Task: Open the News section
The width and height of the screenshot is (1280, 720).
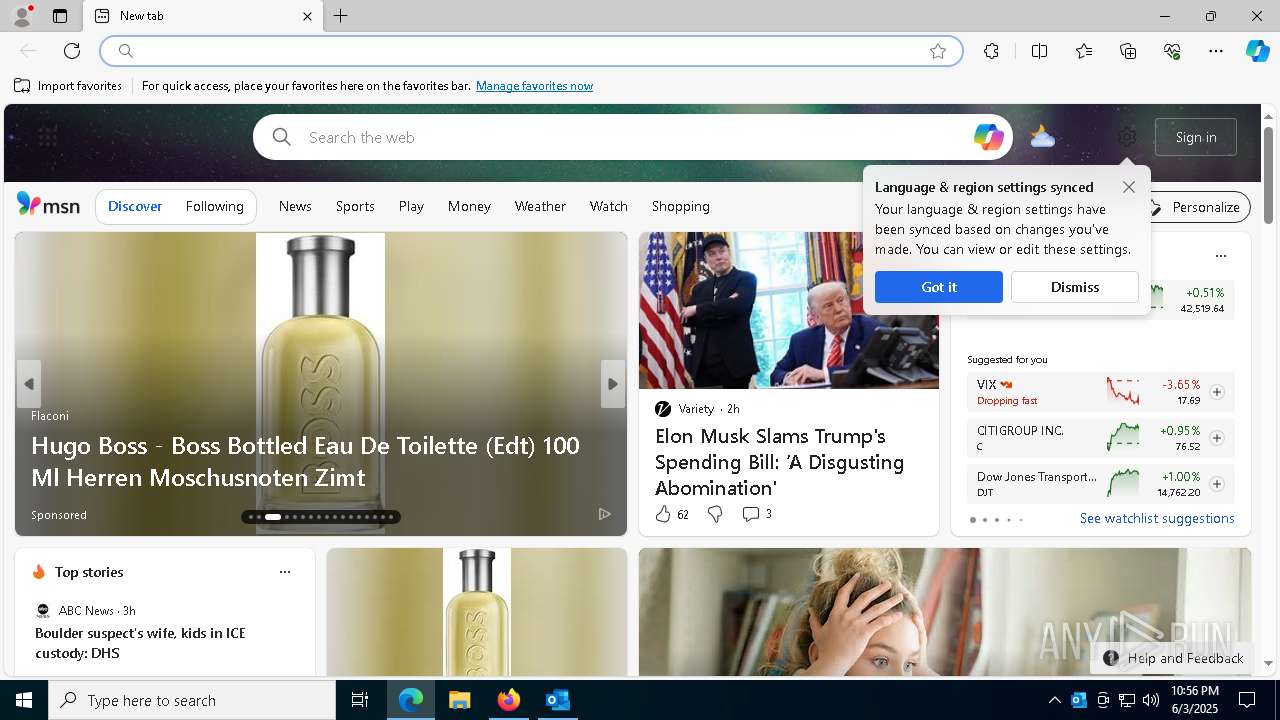Action: coord(295,206)
